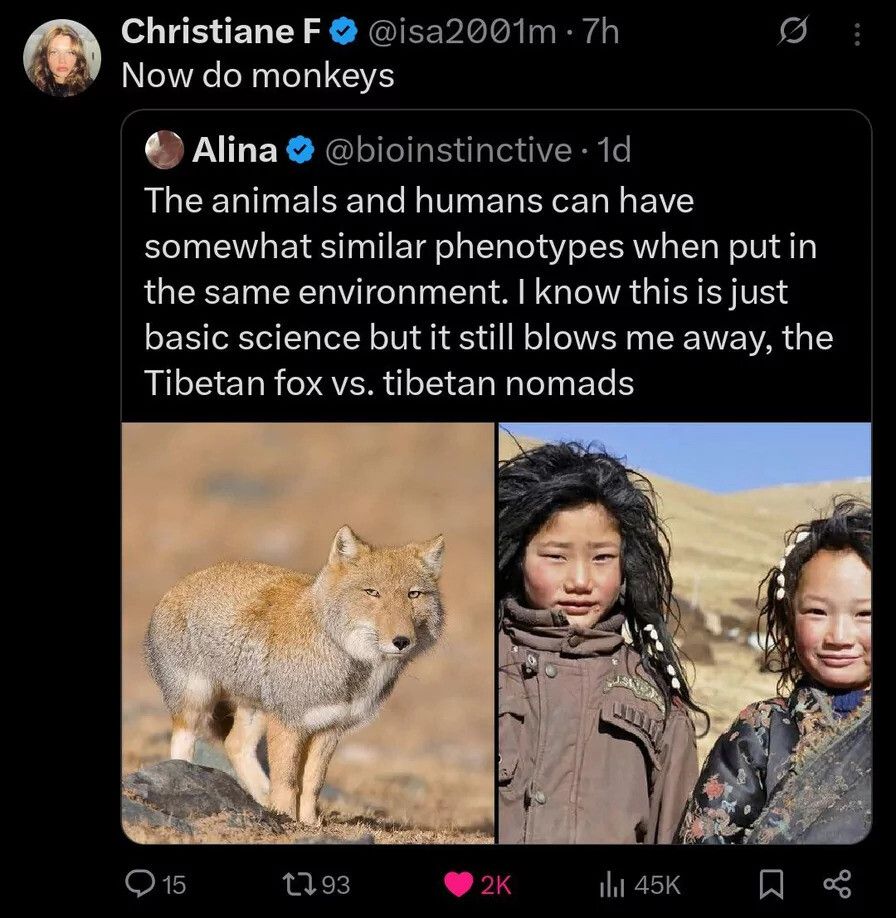The height and width of the screenshot is (918, 896).
Task: Click the Grok slashed-circle icon
Action: tap(791, 34)
